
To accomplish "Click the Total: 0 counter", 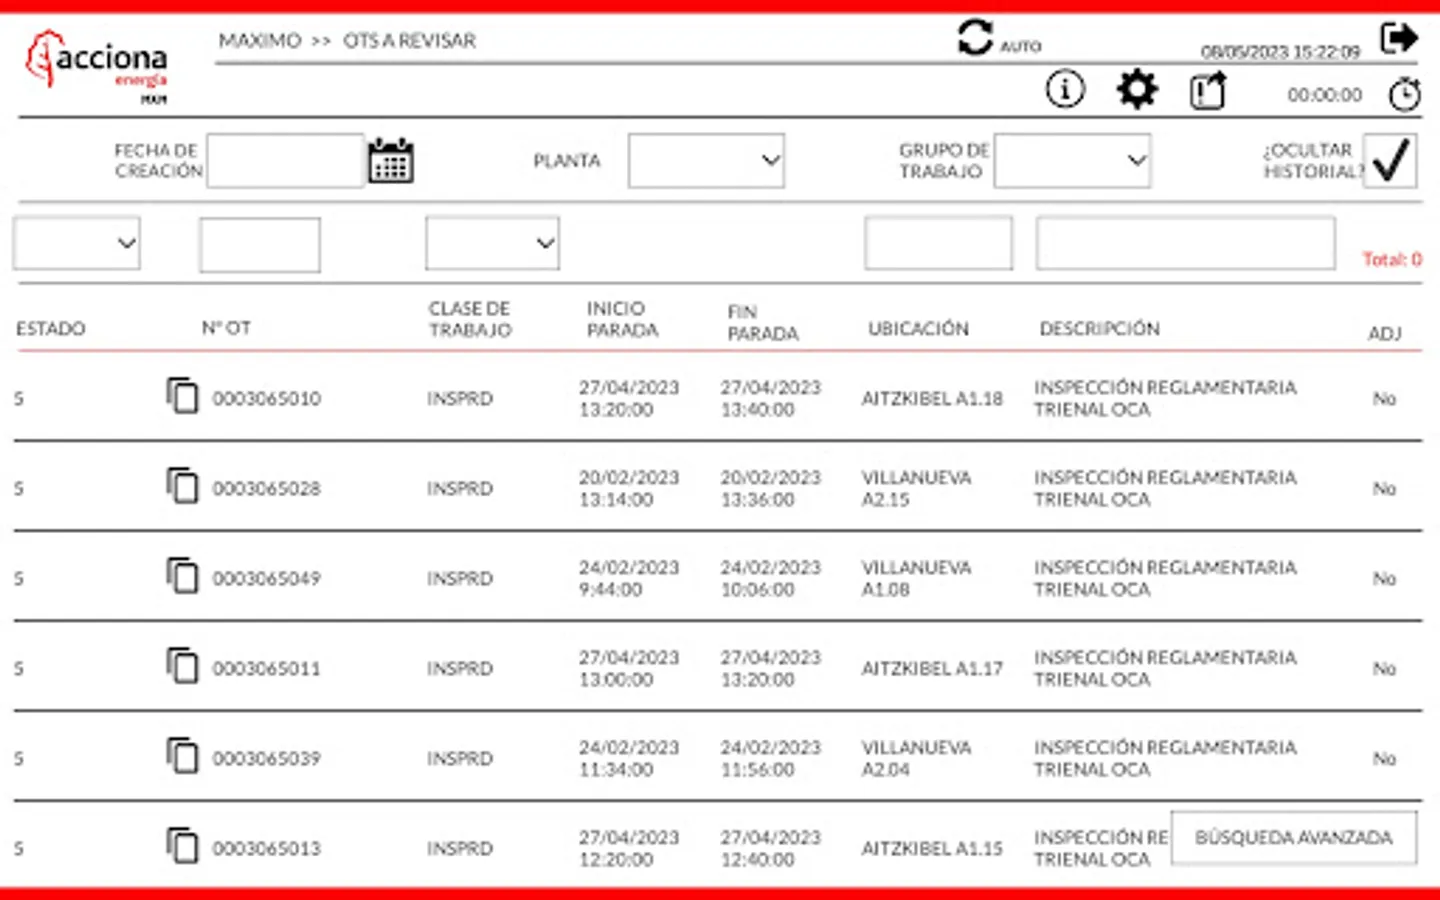I will coord(1392,259).
